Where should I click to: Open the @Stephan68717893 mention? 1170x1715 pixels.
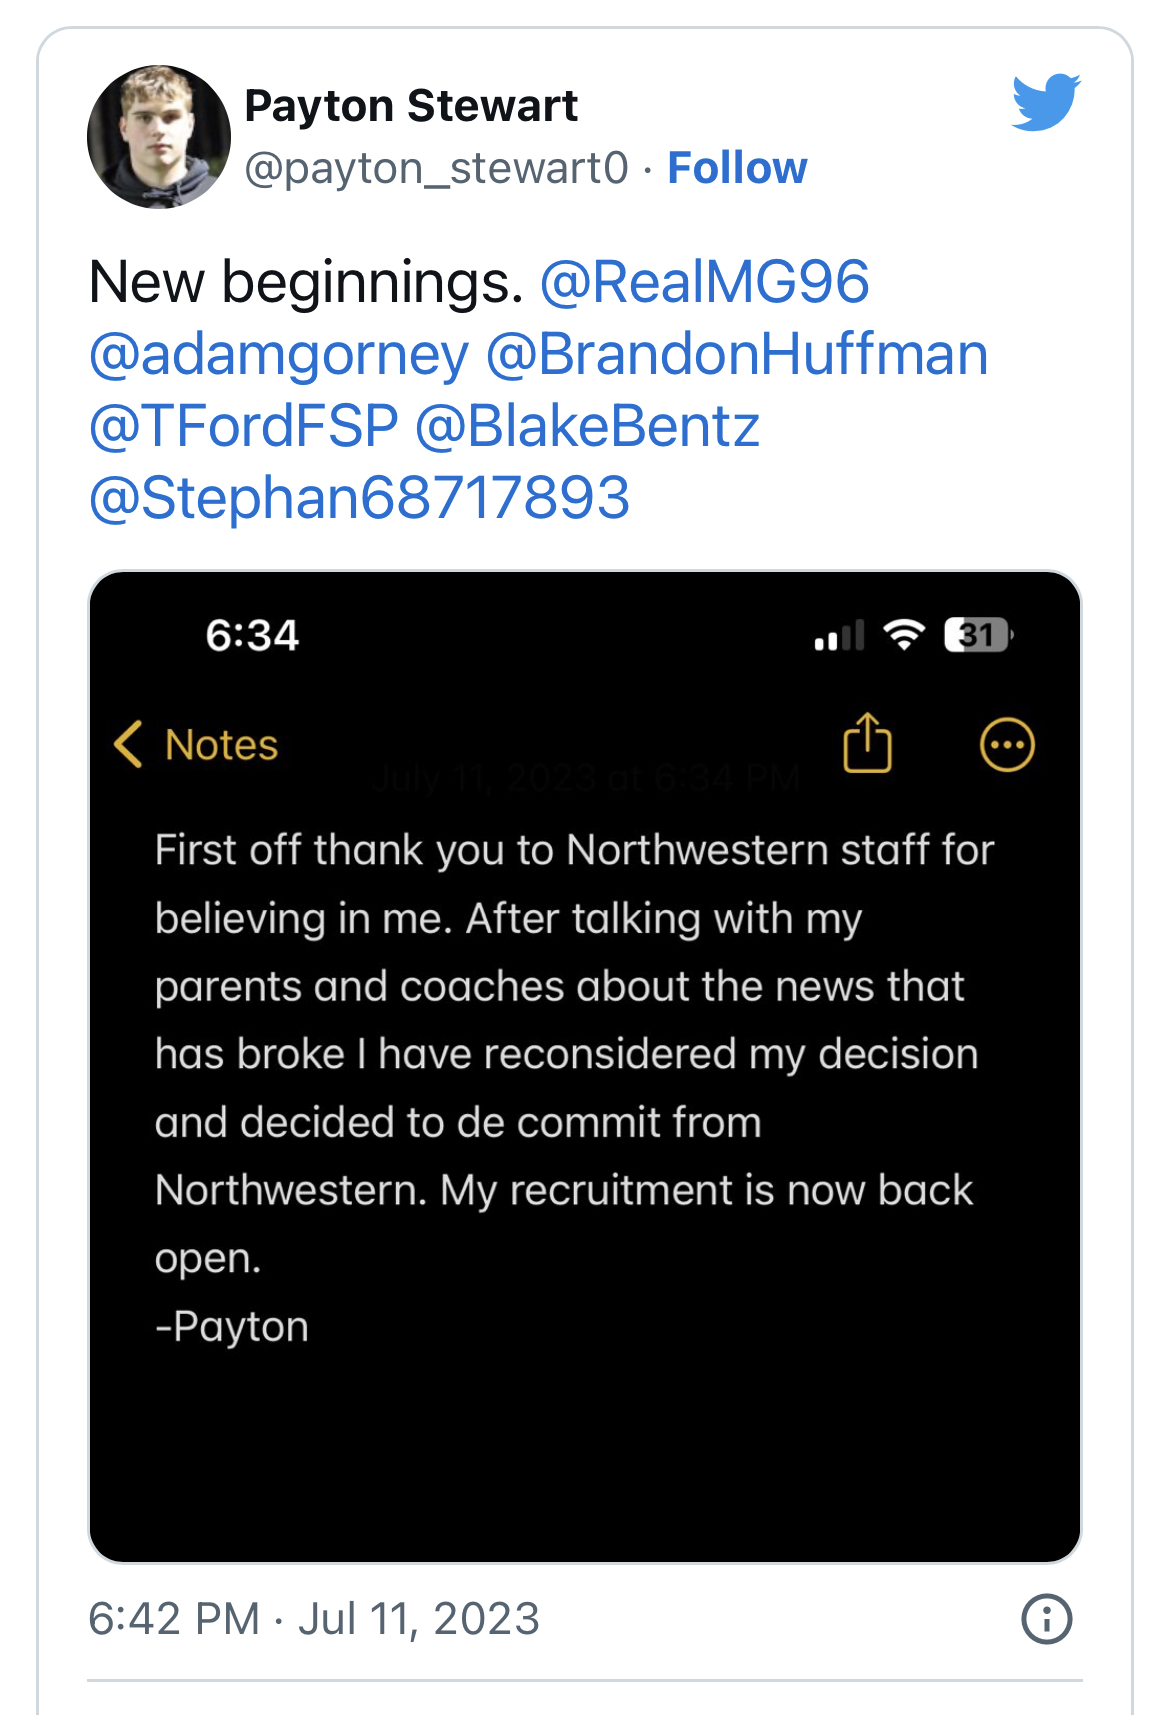pyautogui.click(x=359, y=498)
